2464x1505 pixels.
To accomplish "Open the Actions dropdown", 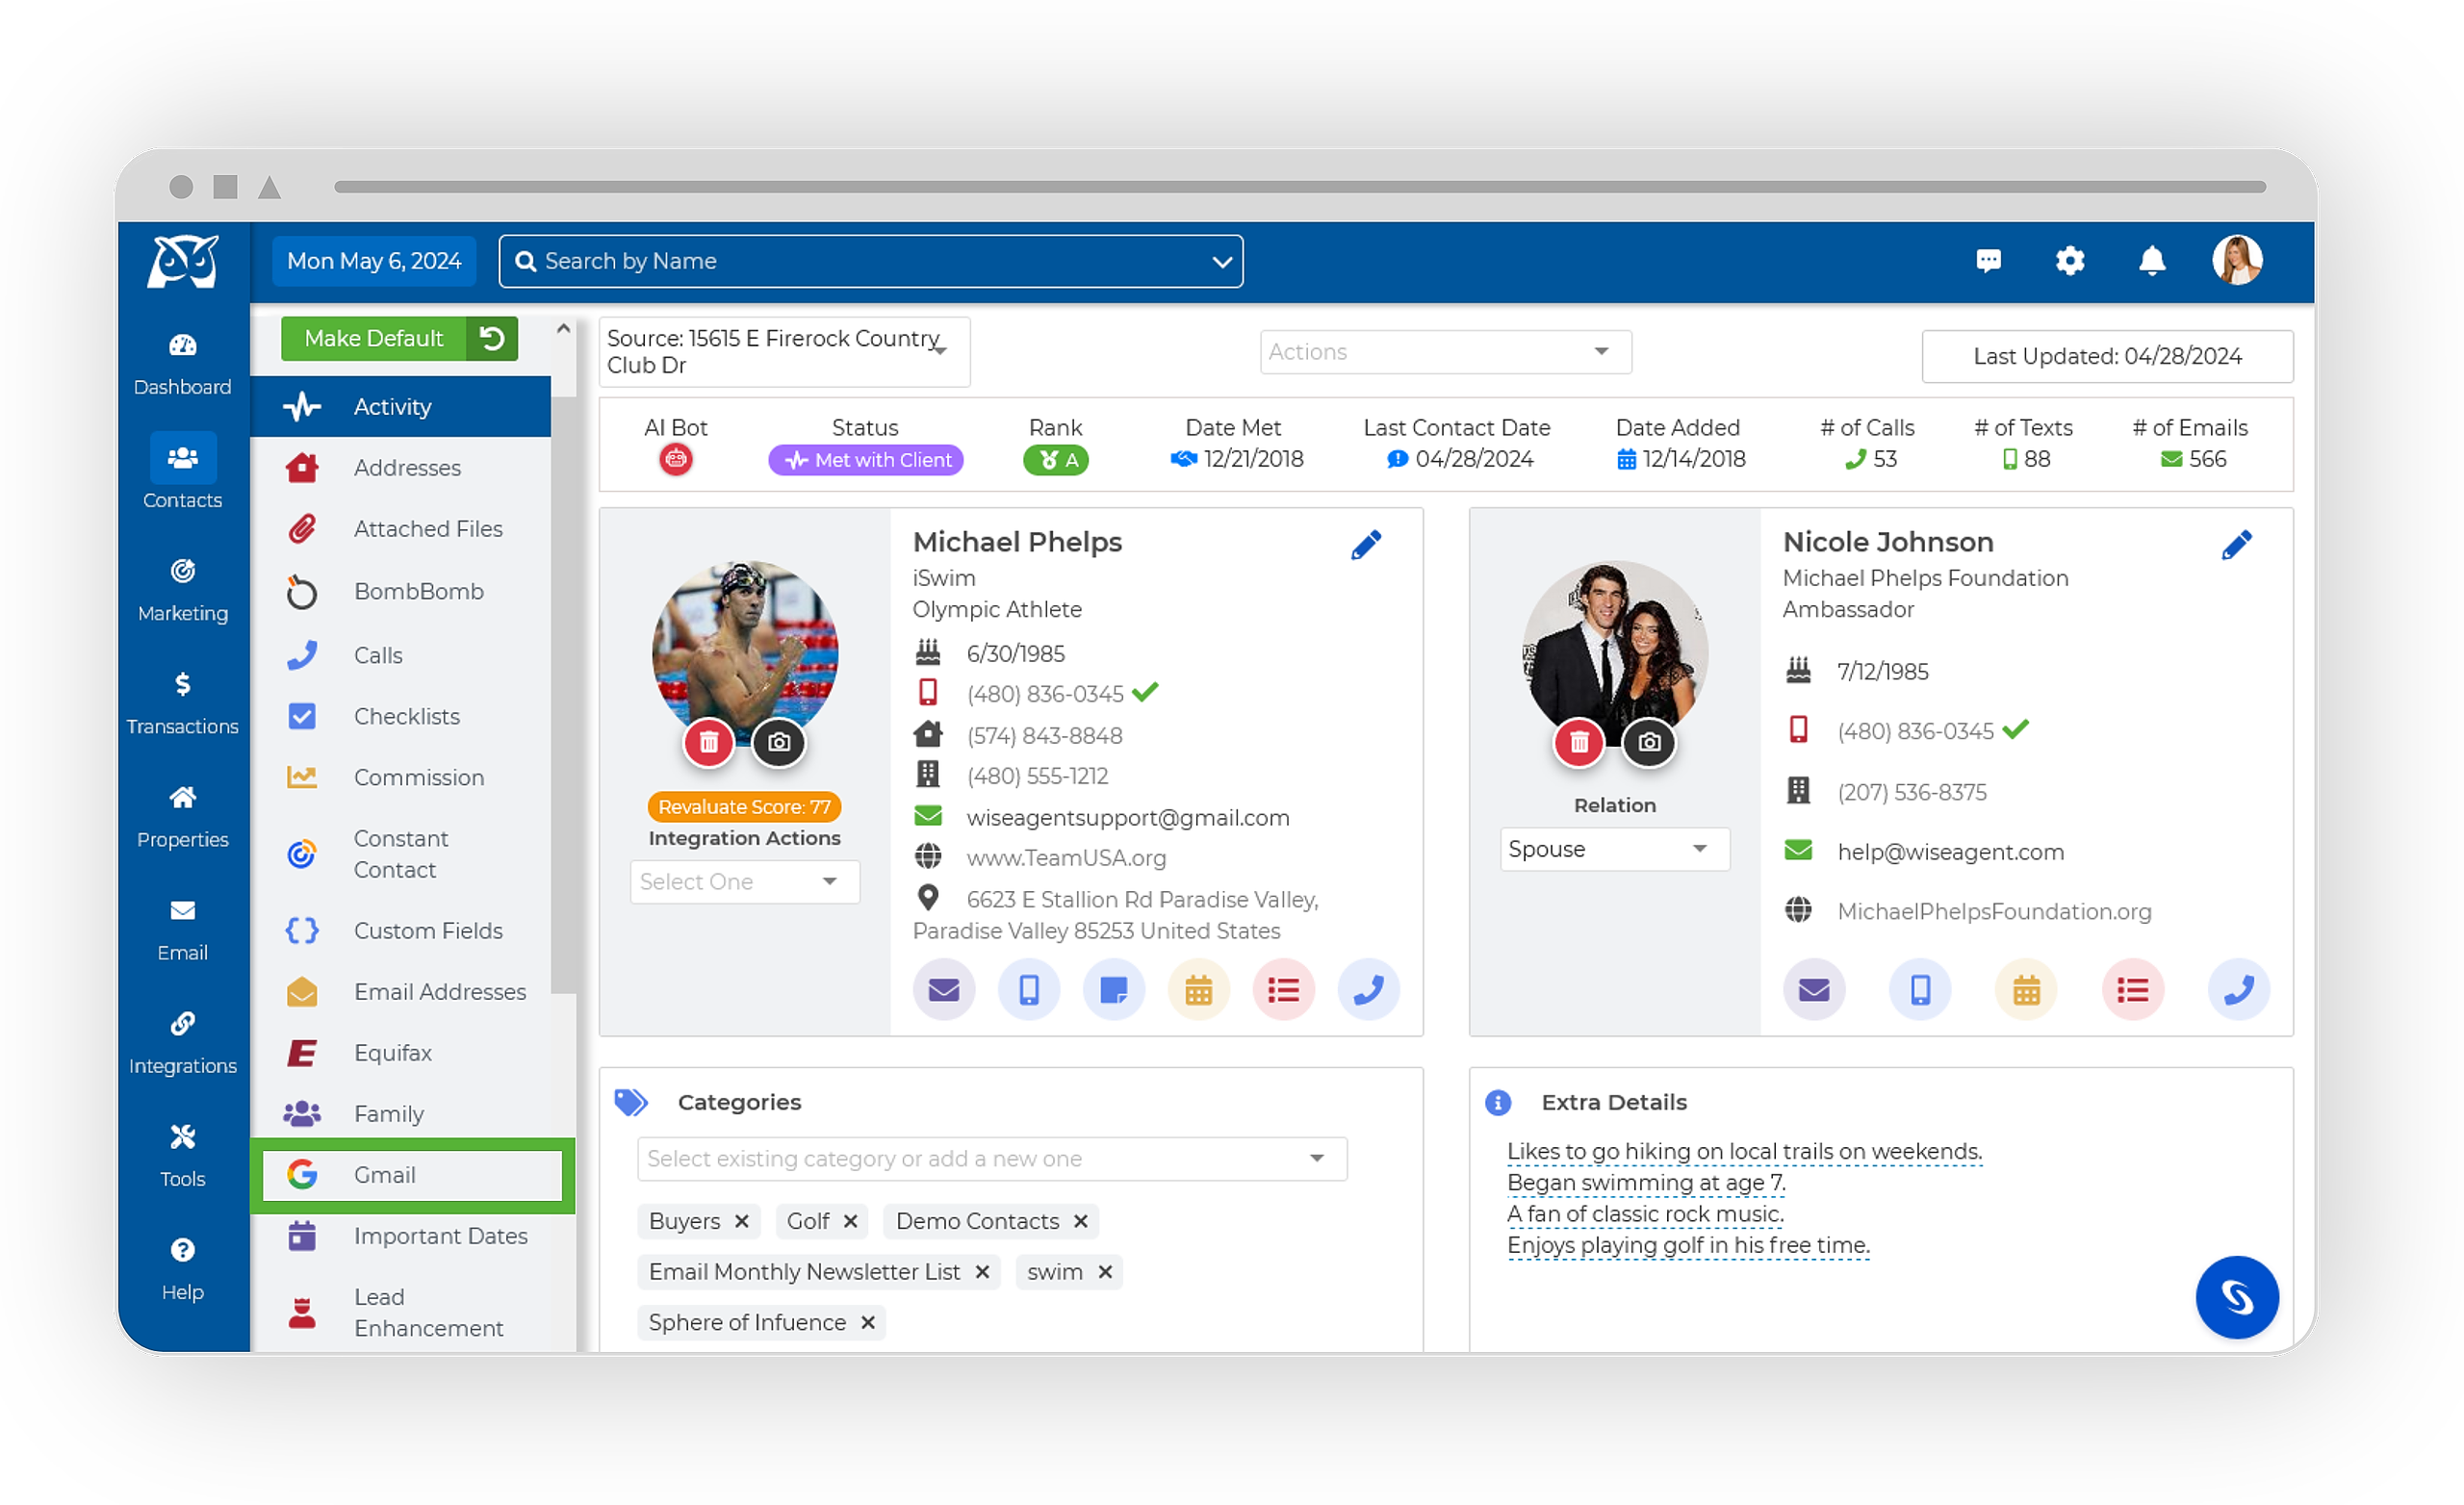I will [1445, 352].
